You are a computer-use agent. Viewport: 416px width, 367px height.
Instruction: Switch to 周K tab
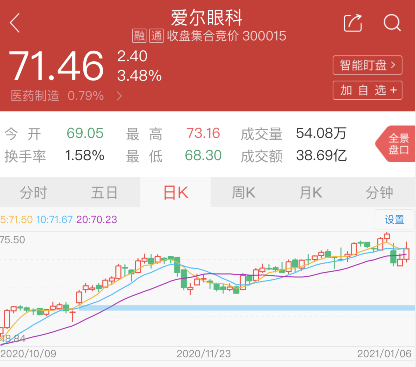click(x=244, y=193)
